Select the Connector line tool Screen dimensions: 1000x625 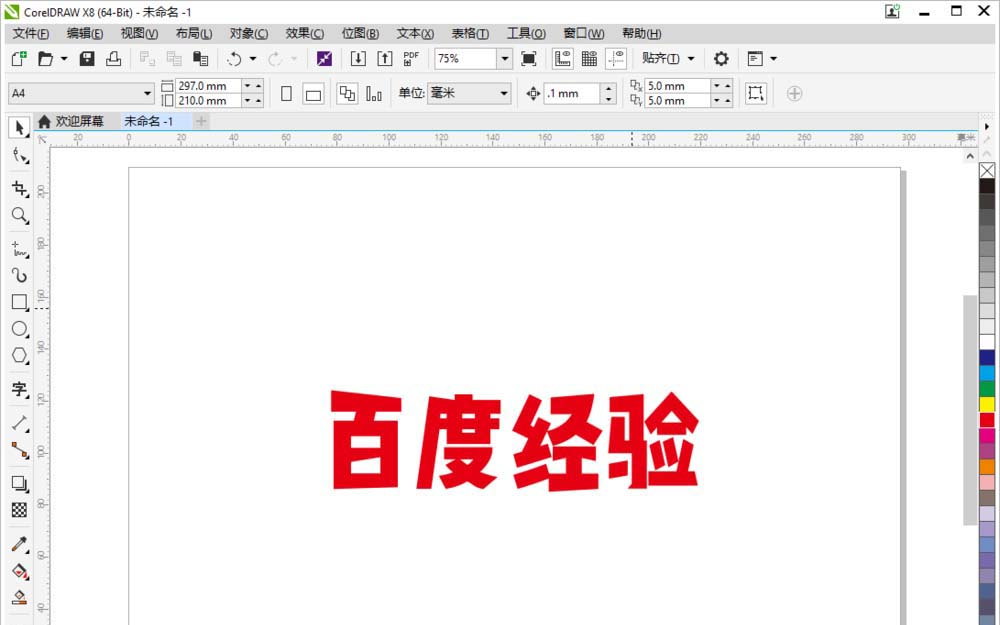click(19, 450)
